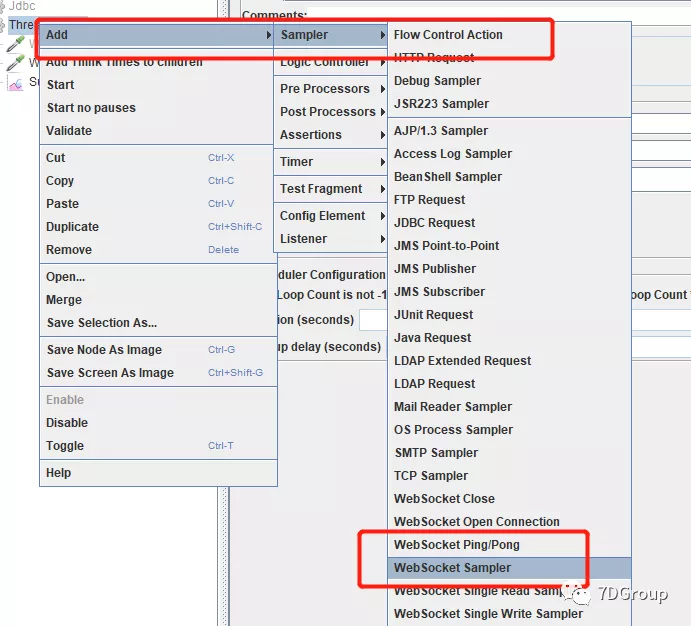The width and height of the screenshot is (691, 626).
Task: Add a Java Request
Action: [x=432, y=338]
